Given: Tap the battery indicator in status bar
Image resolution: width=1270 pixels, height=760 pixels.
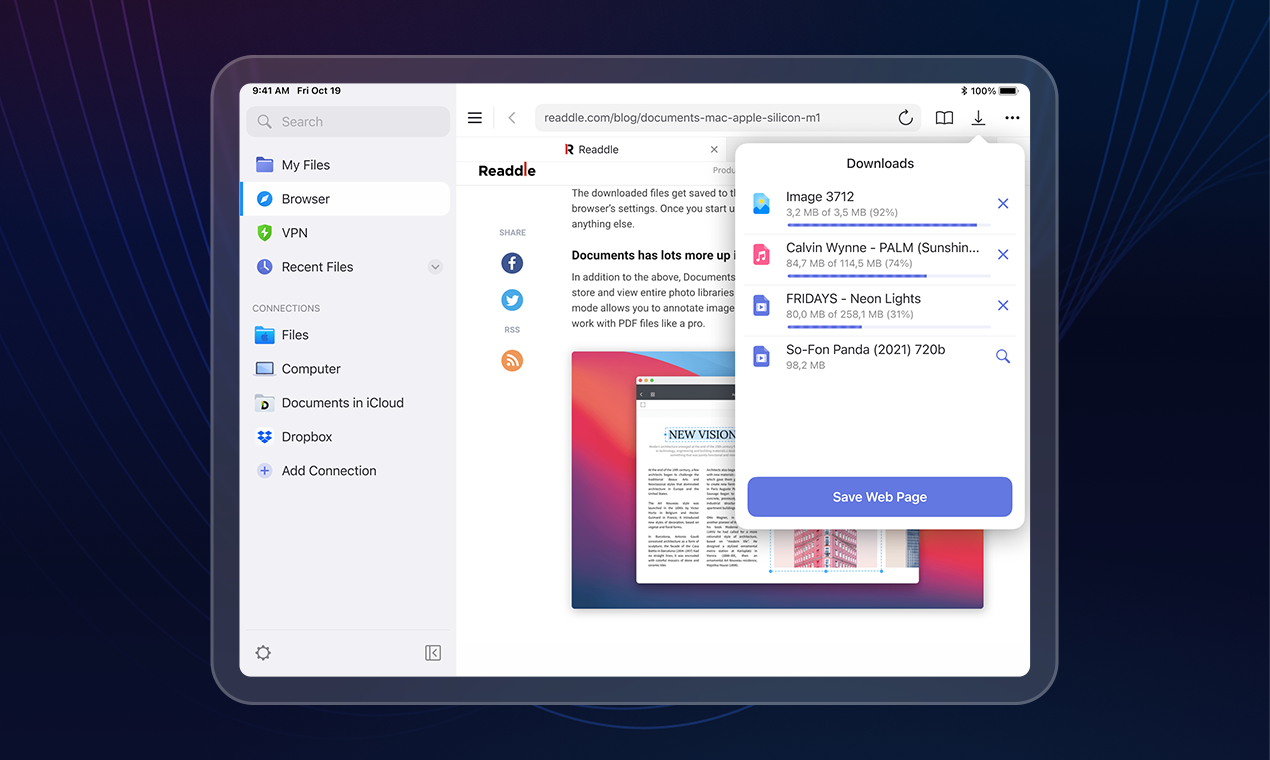Looking at the screenshot, I should [x=1008, y=91].
